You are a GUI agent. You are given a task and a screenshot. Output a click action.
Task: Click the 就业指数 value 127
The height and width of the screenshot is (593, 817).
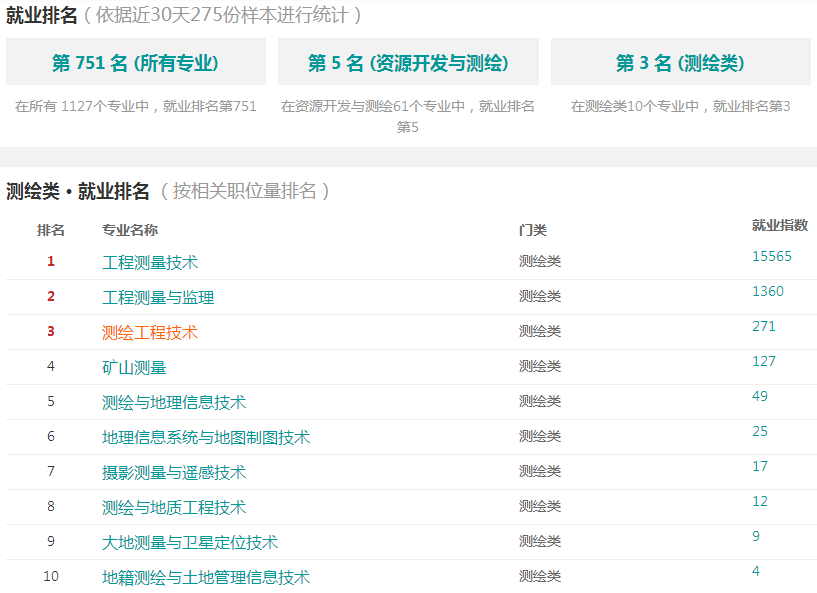tap(764, 361)
